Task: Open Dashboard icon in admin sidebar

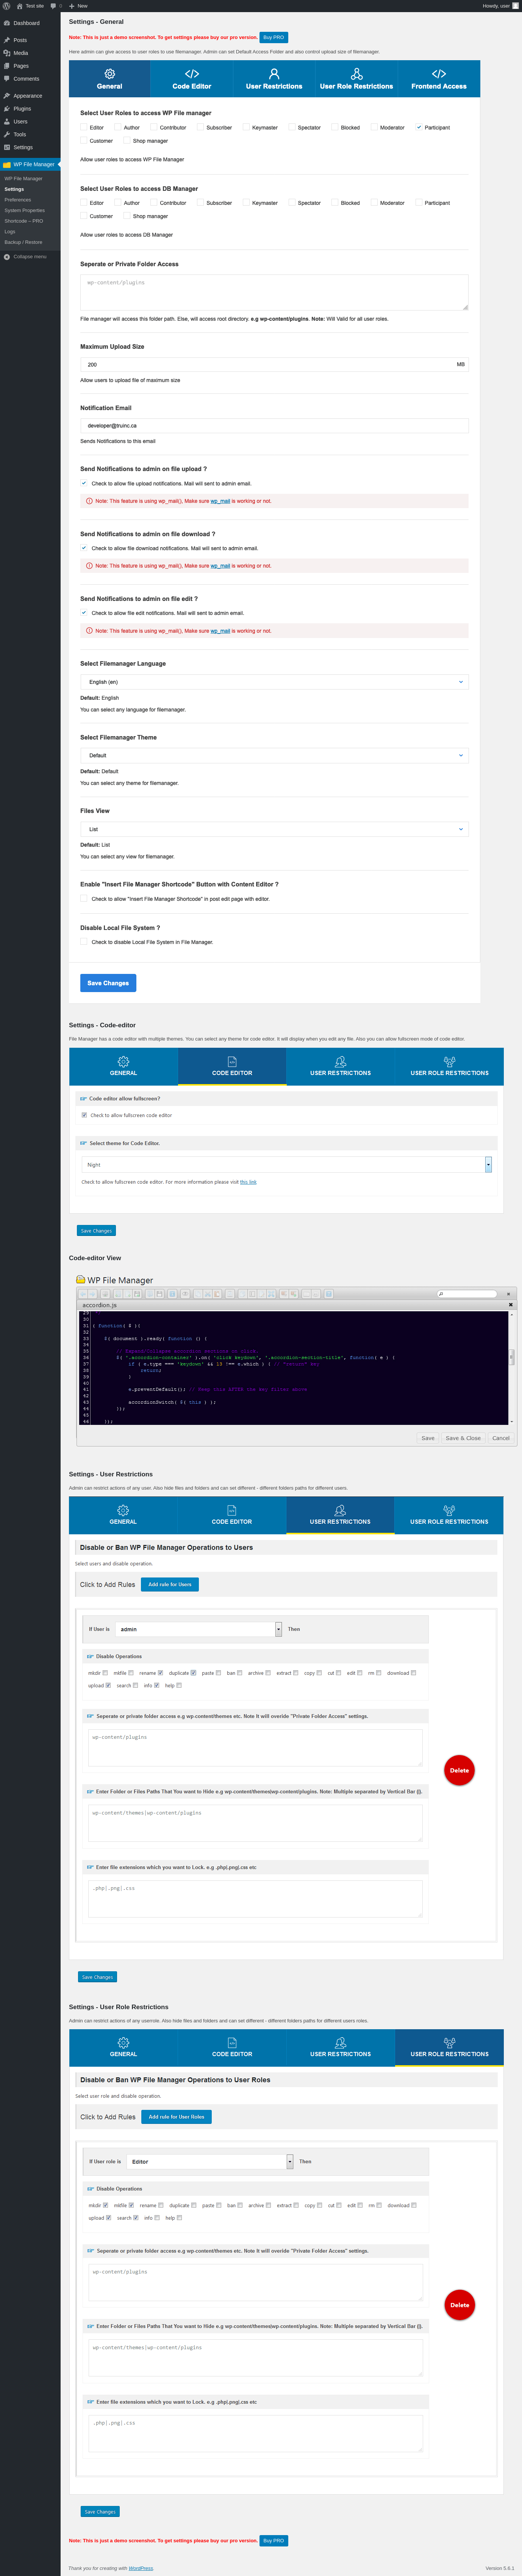Action: (x=7, y=23)
